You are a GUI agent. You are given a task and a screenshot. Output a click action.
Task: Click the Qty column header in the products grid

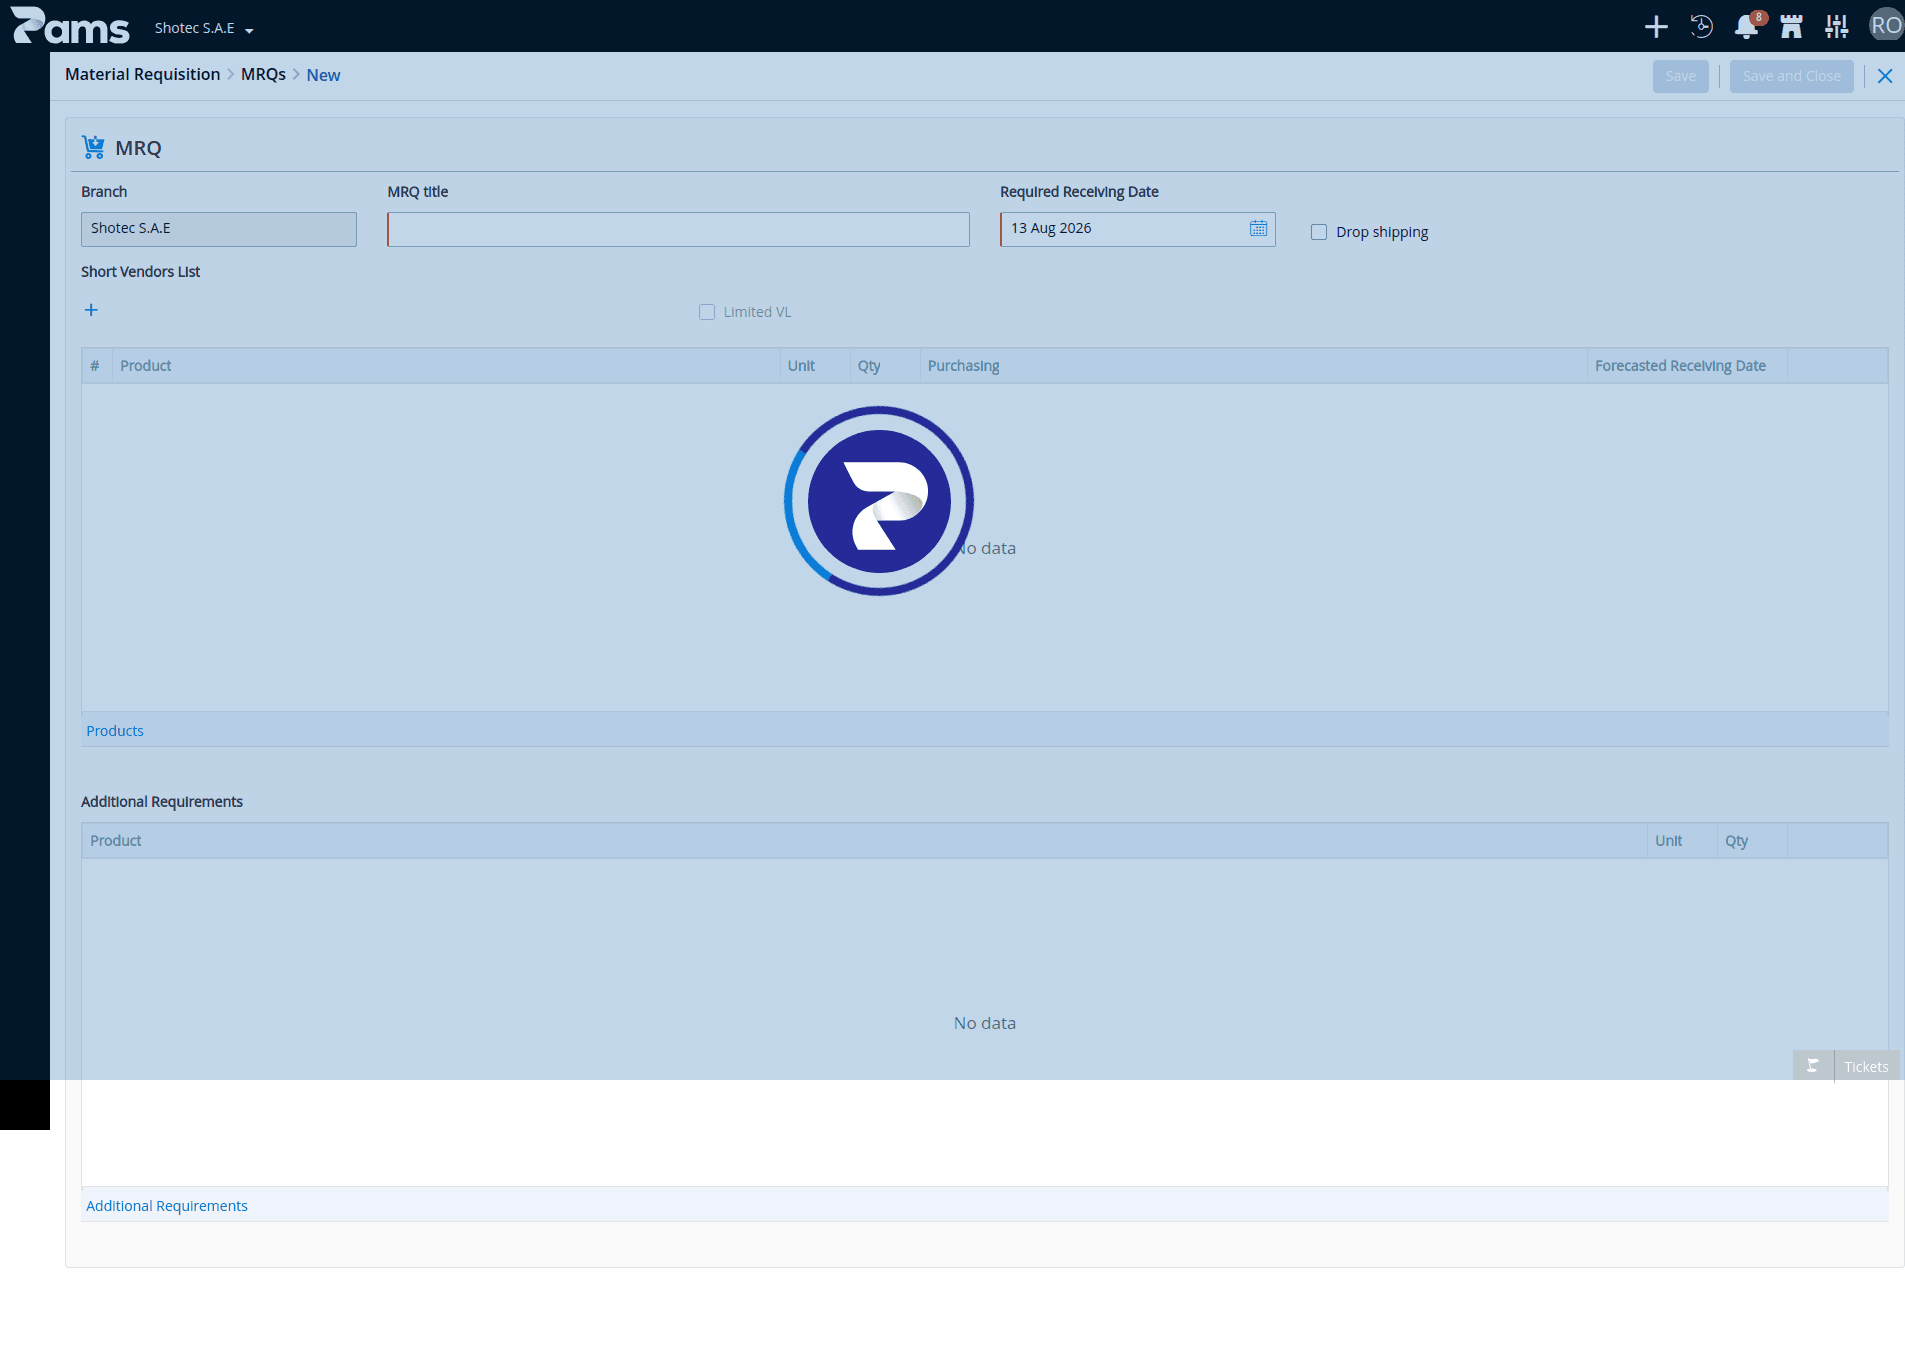tap(884, 366)
